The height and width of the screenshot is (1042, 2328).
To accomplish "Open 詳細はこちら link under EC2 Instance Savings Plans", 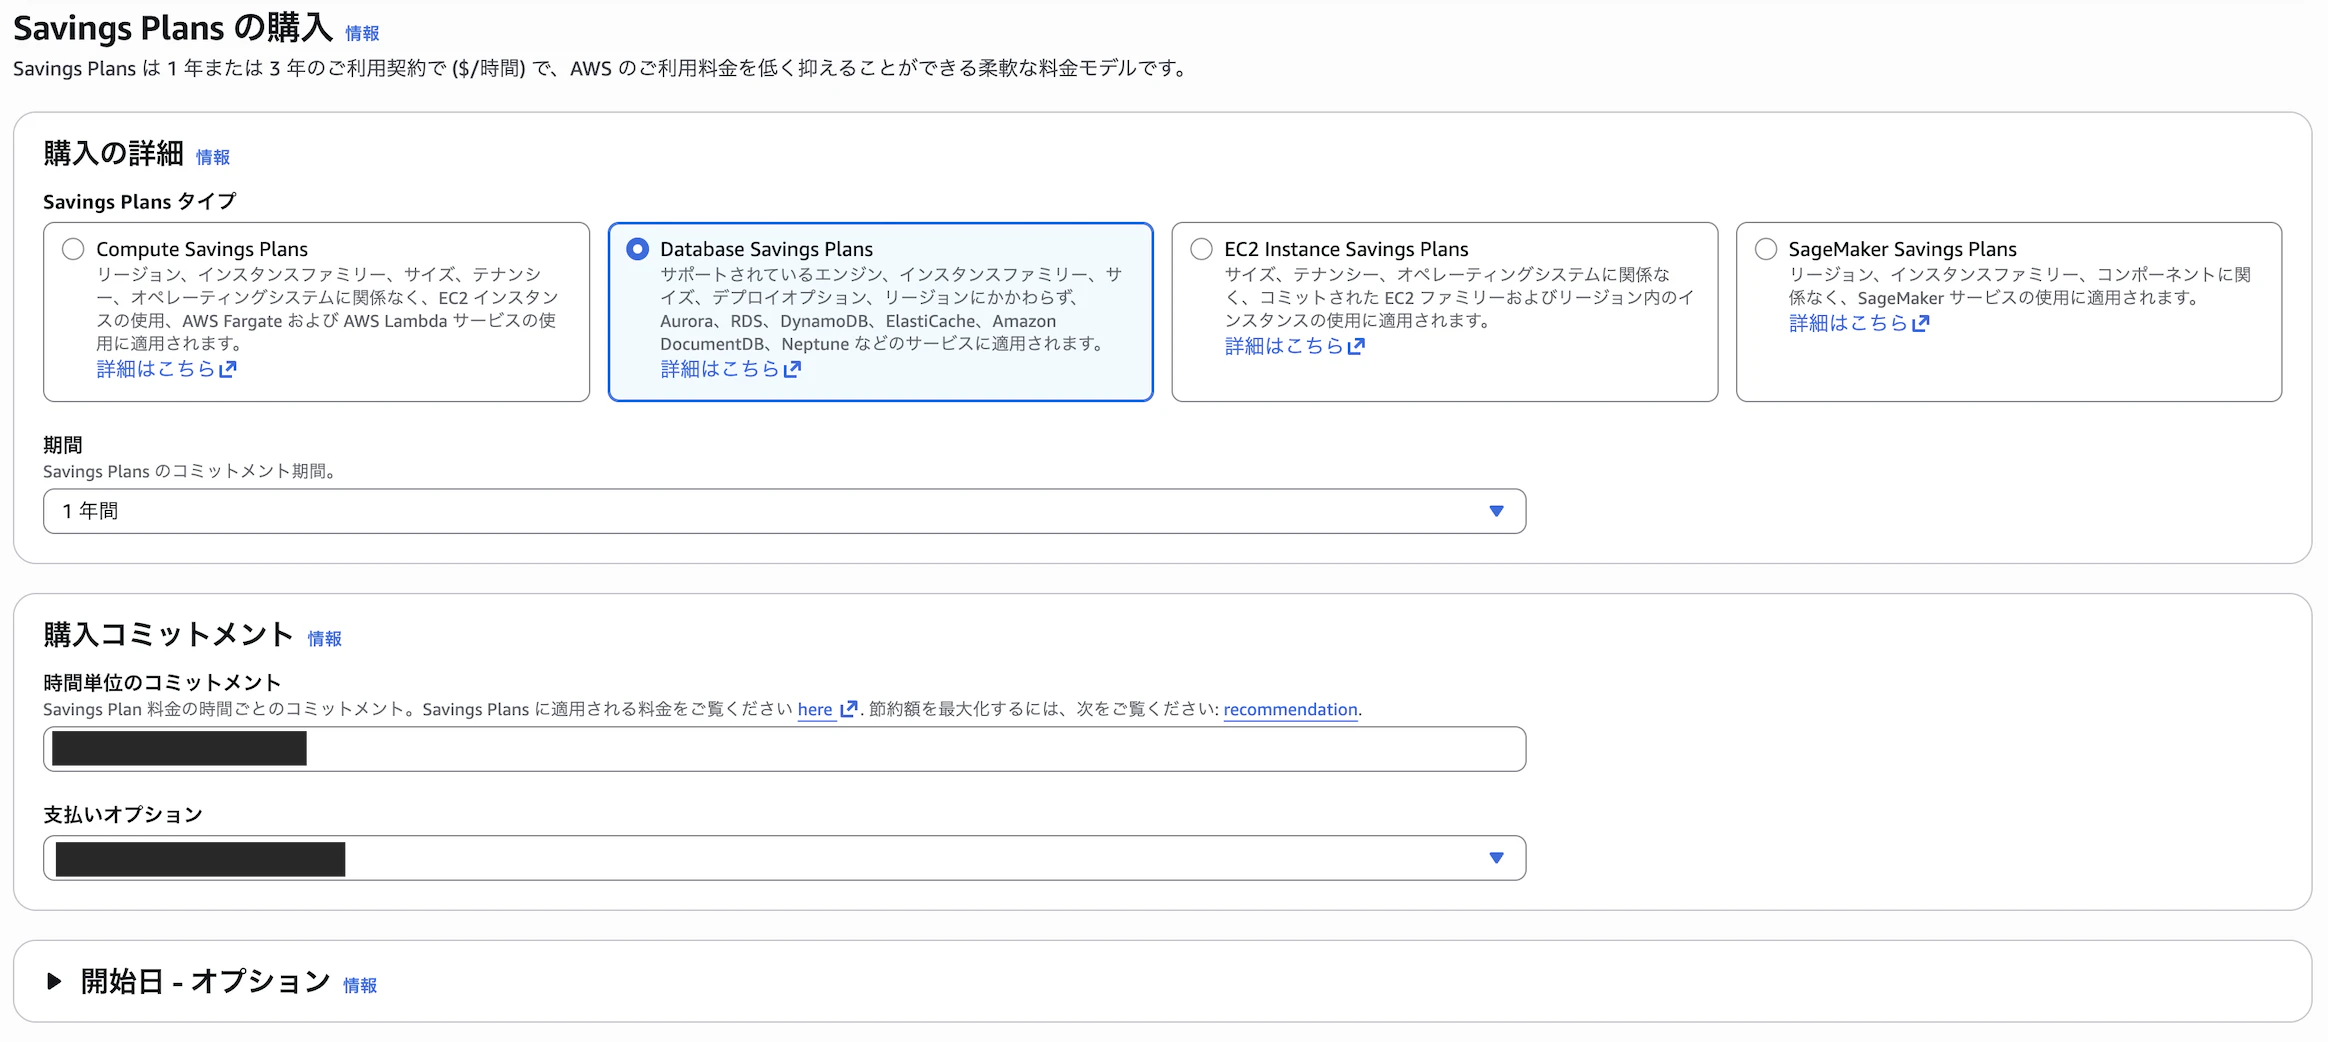I will 1294,346.
